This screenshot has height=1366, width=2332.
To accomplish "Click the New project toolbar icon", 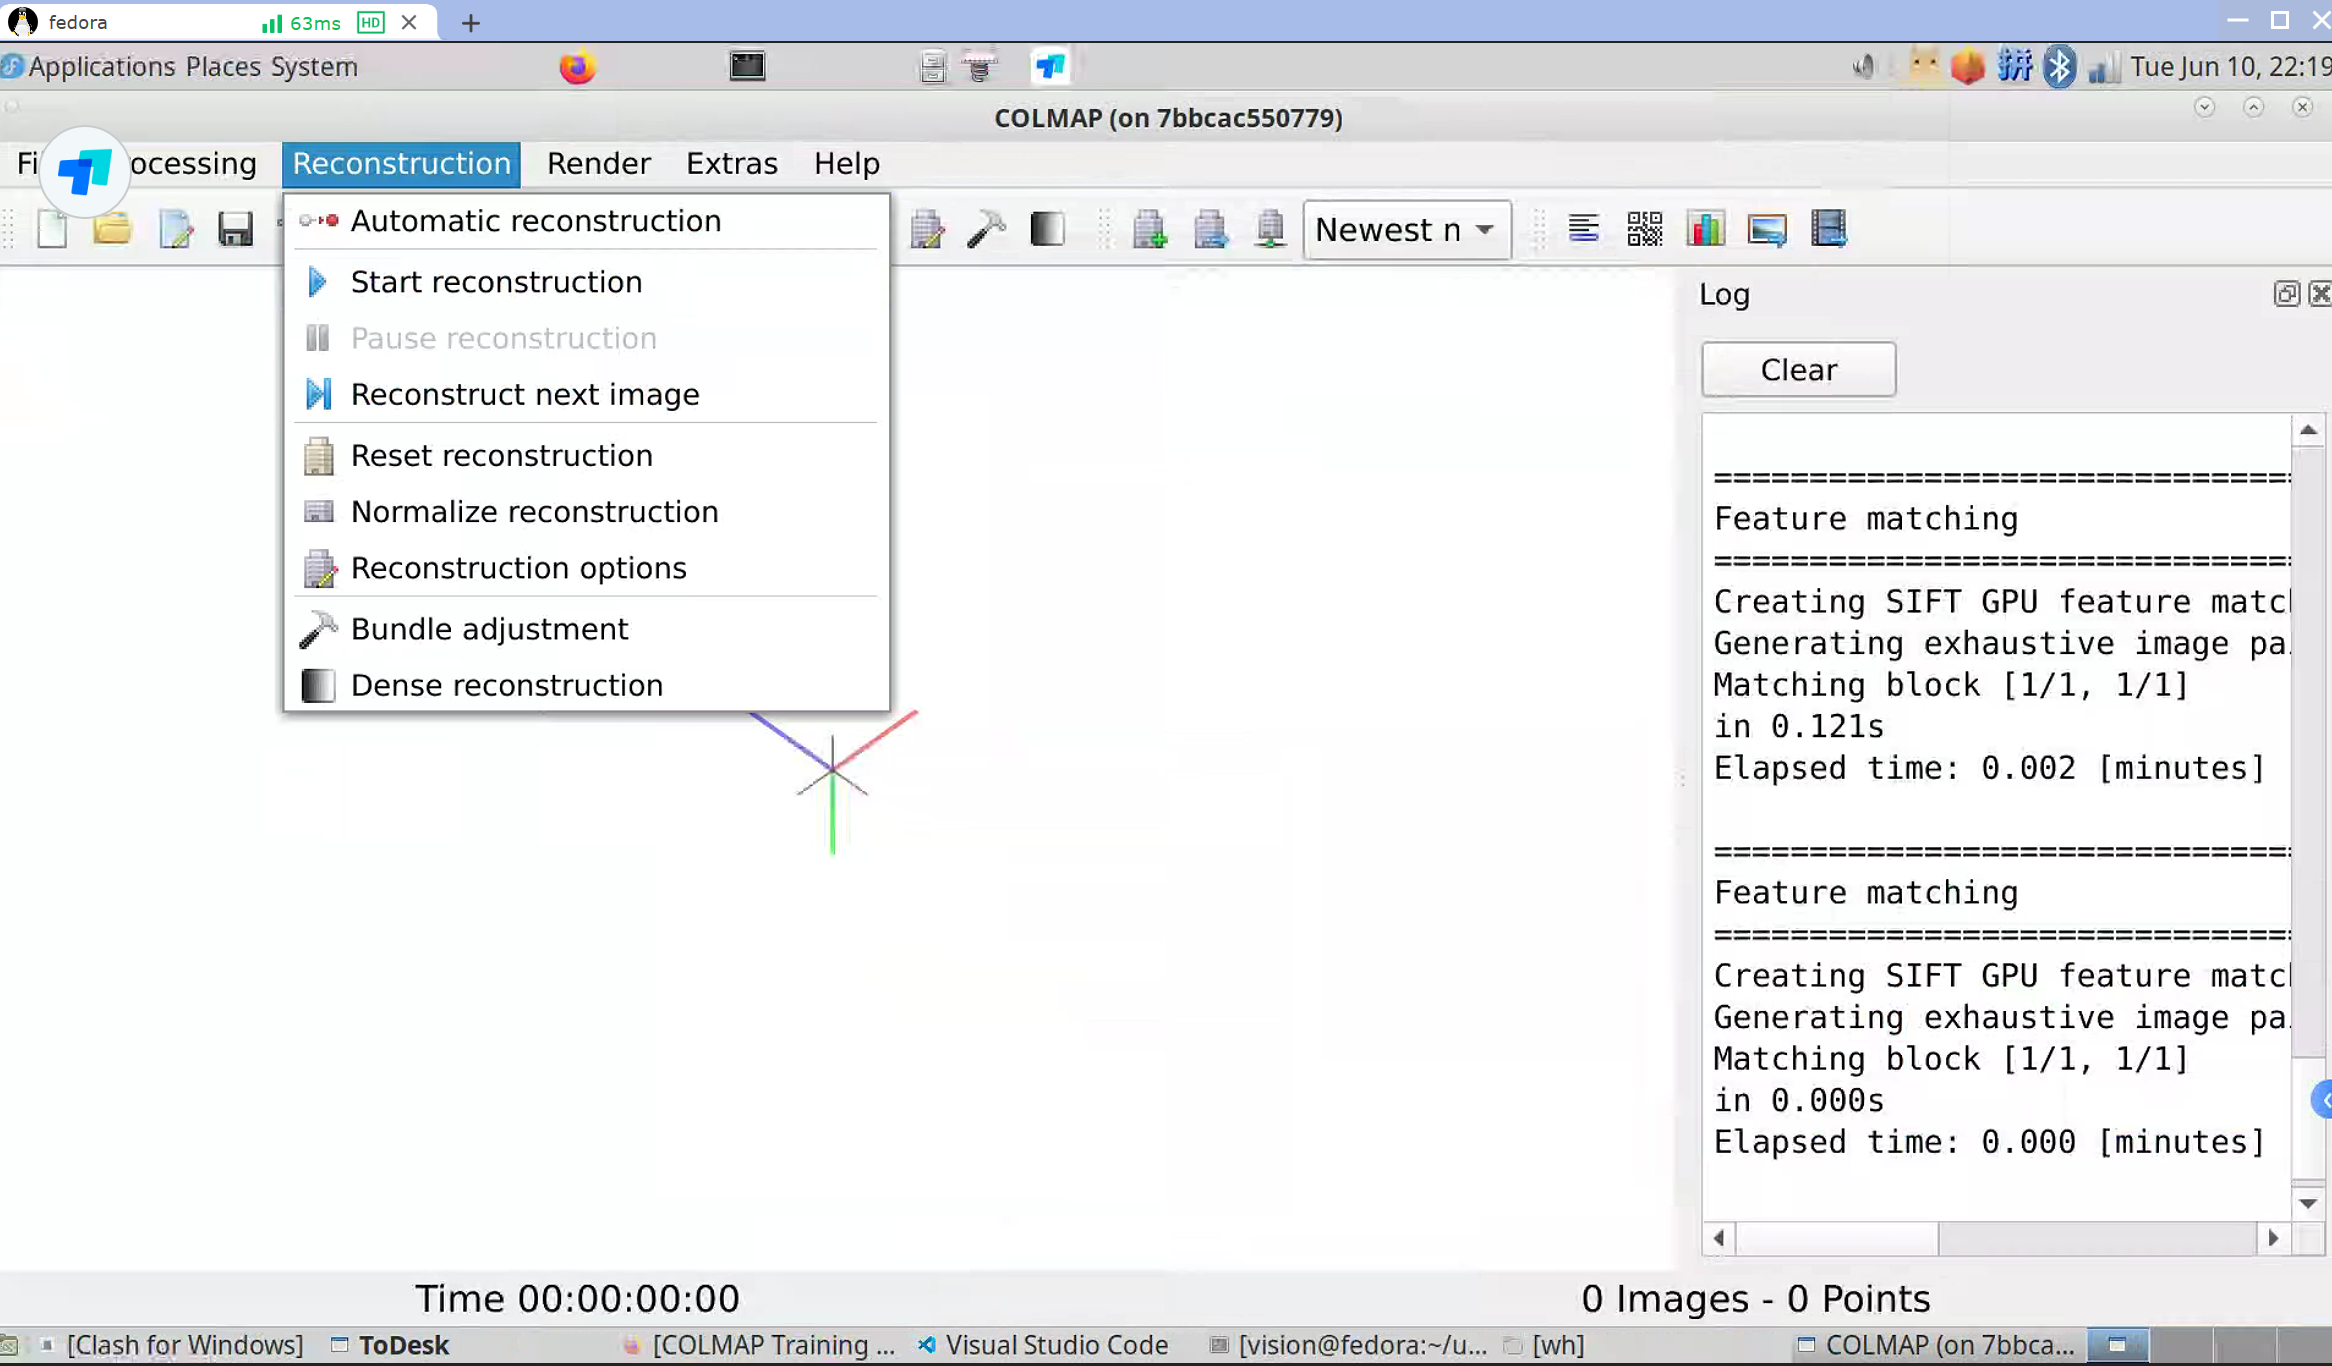I will tap(52, 230).
